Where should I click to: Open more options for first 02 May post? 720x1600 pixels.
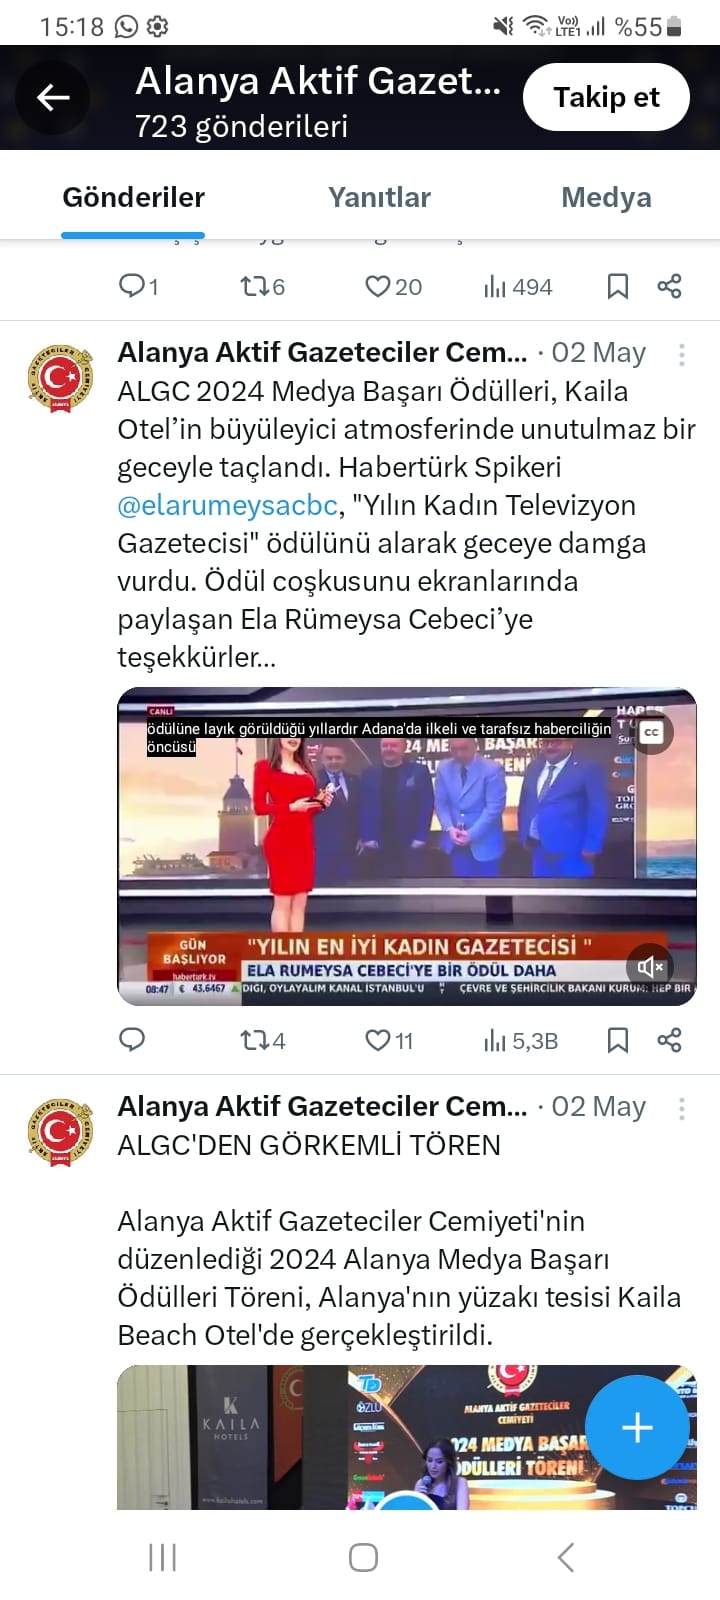[682, 354]
